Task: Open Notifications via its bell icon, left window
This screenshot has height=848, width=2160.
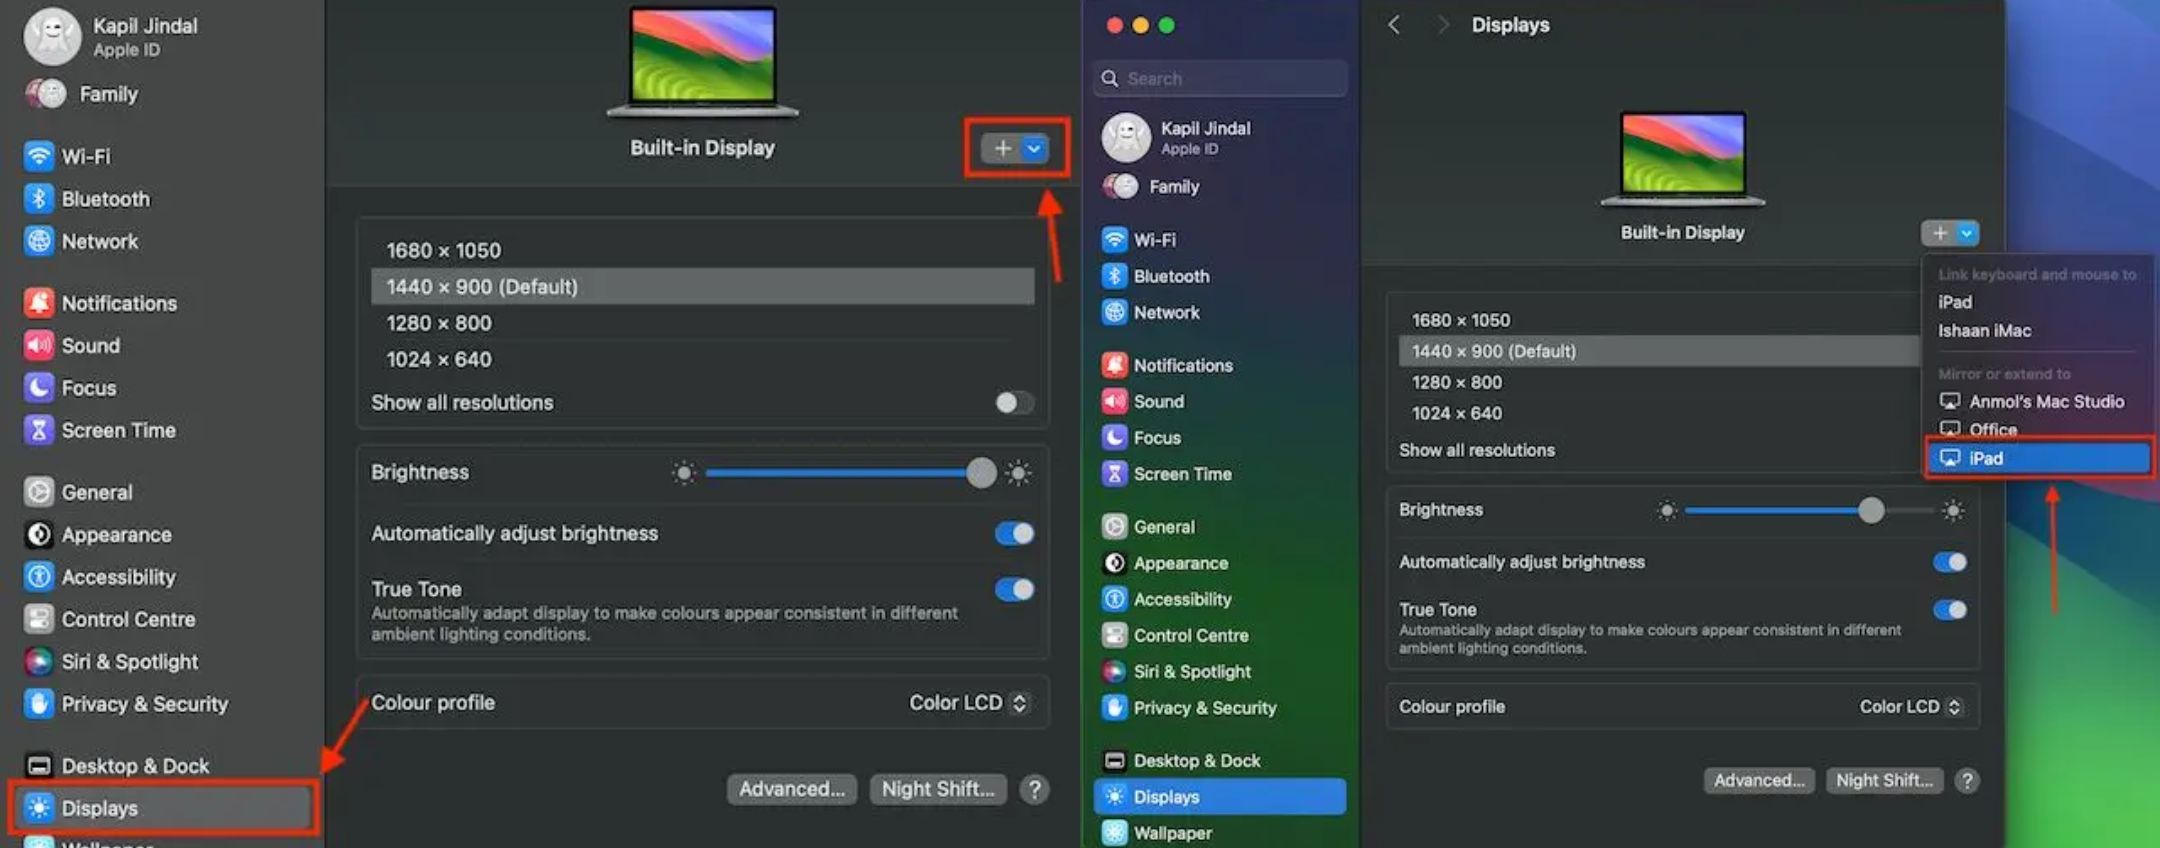Action: point(38,303)
